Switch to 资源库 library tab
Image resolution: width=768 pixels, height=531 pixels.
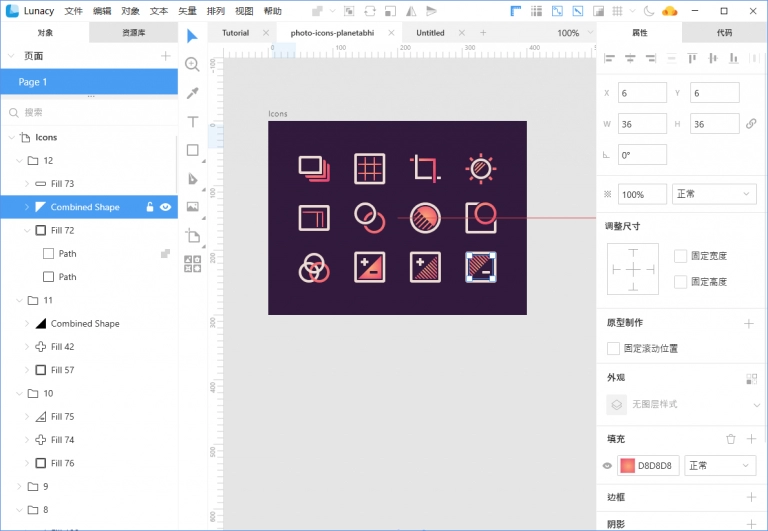[134, 33]
